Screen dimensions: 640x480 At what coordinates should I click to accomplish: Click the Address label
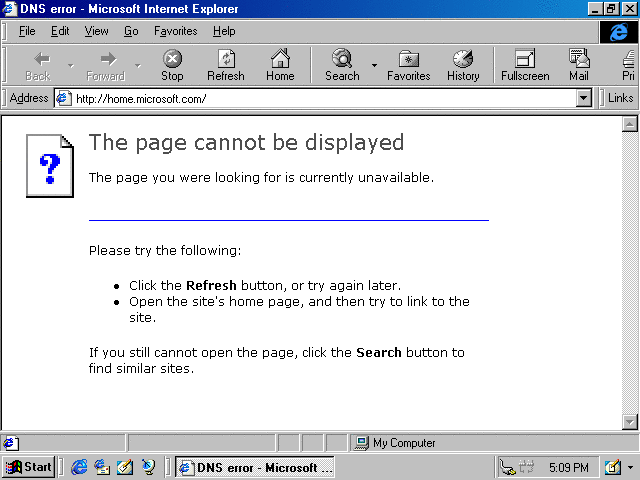tap(29, 98)
